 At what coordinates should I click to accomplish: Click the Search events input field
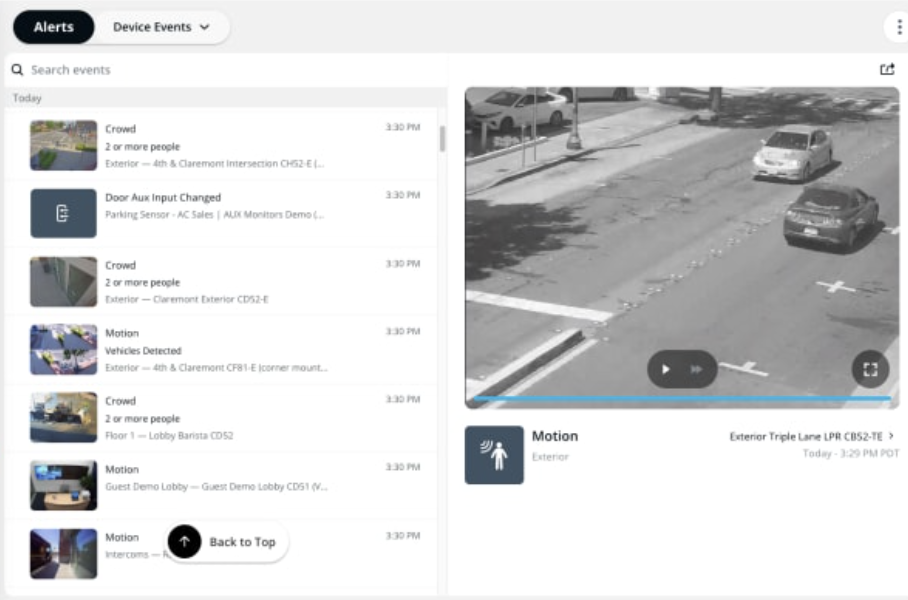pyautogui.click(x=100, y=70)
